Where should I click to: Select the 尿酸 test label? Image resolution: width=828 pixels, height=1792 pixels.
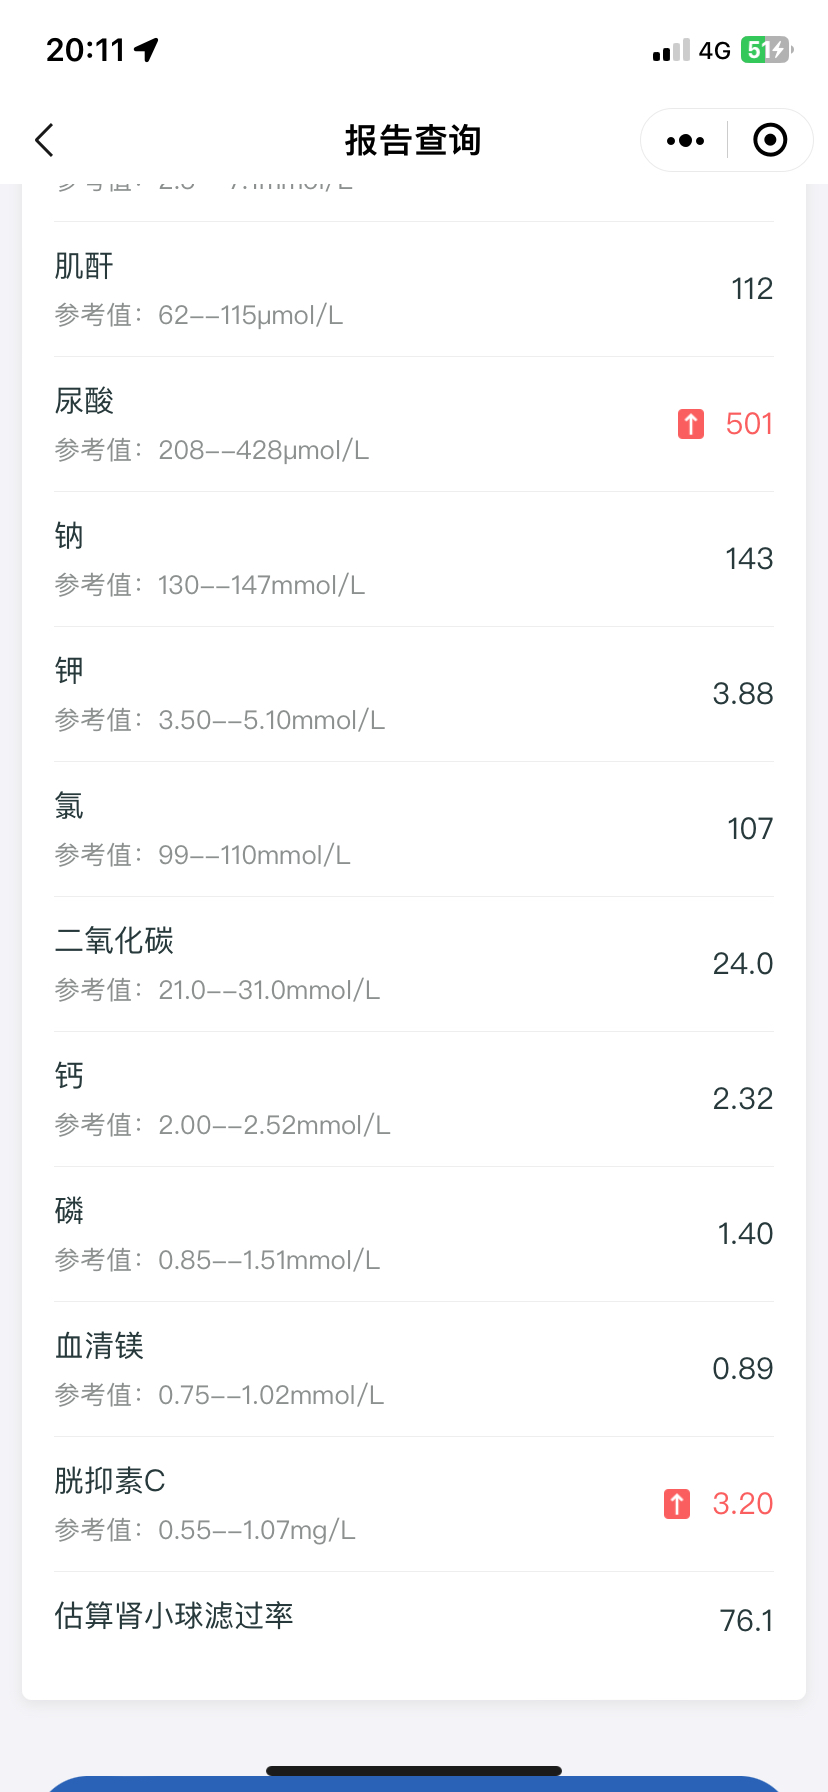tap(84, 401)
